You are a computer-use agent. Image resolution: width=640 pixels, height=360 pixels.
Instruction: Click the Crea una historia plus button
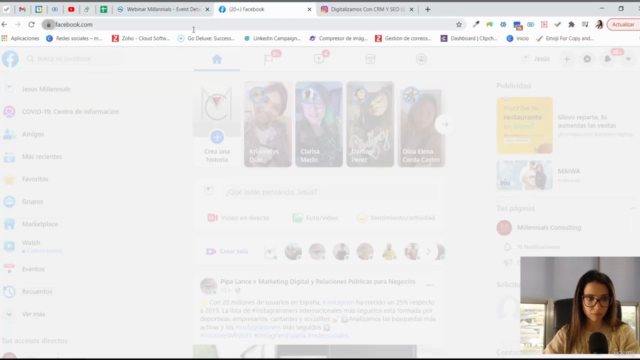(217, 137)
